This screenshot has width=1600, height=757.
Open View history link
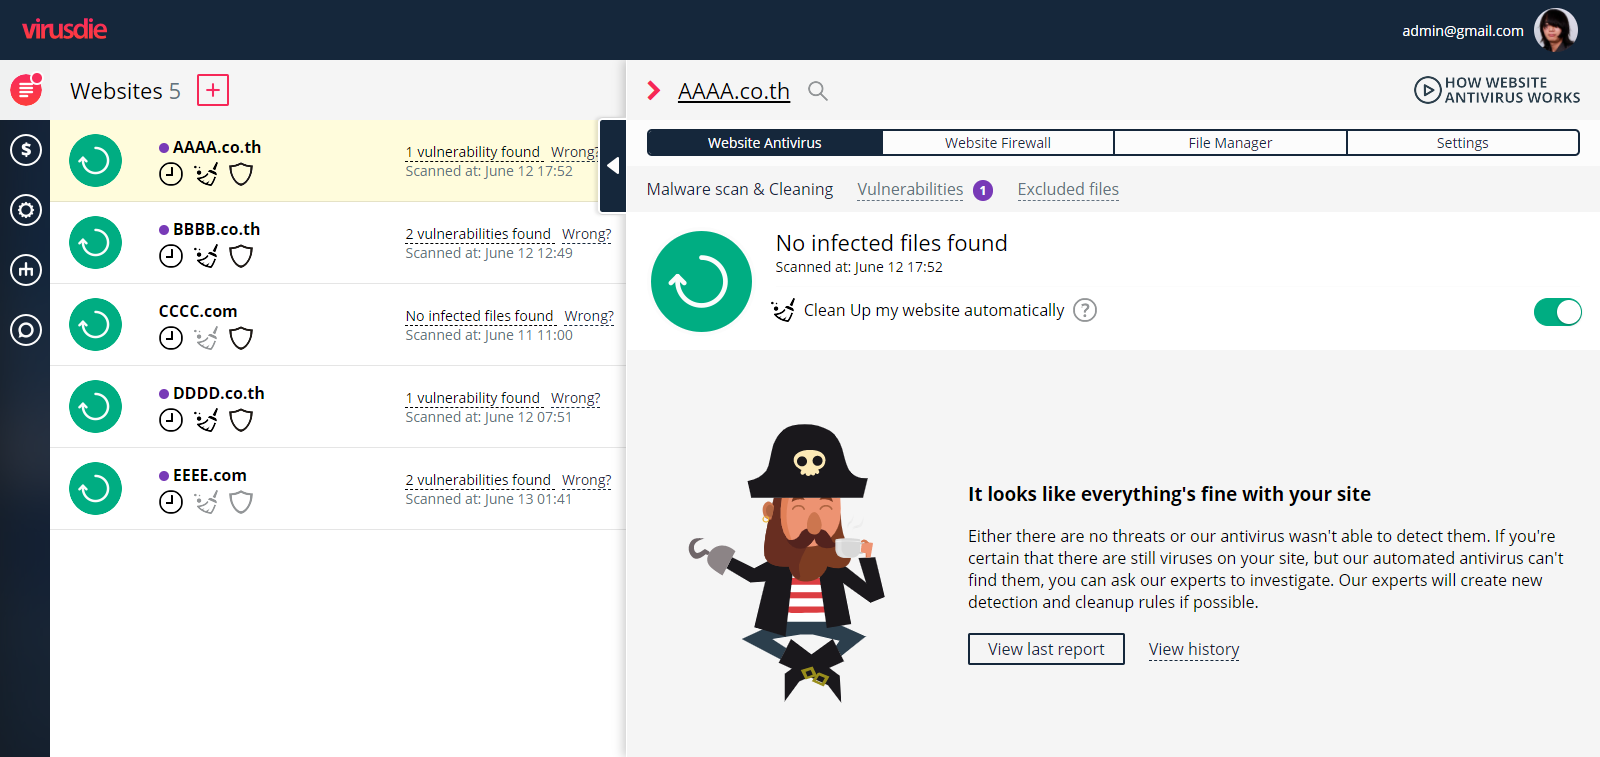click(x=1194, y=649)
